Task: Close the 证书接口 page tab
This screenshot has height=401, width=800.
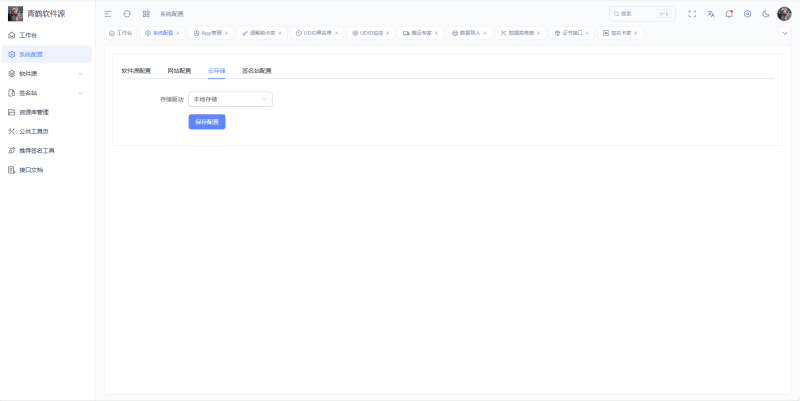Action: click(x=587, y=33)
